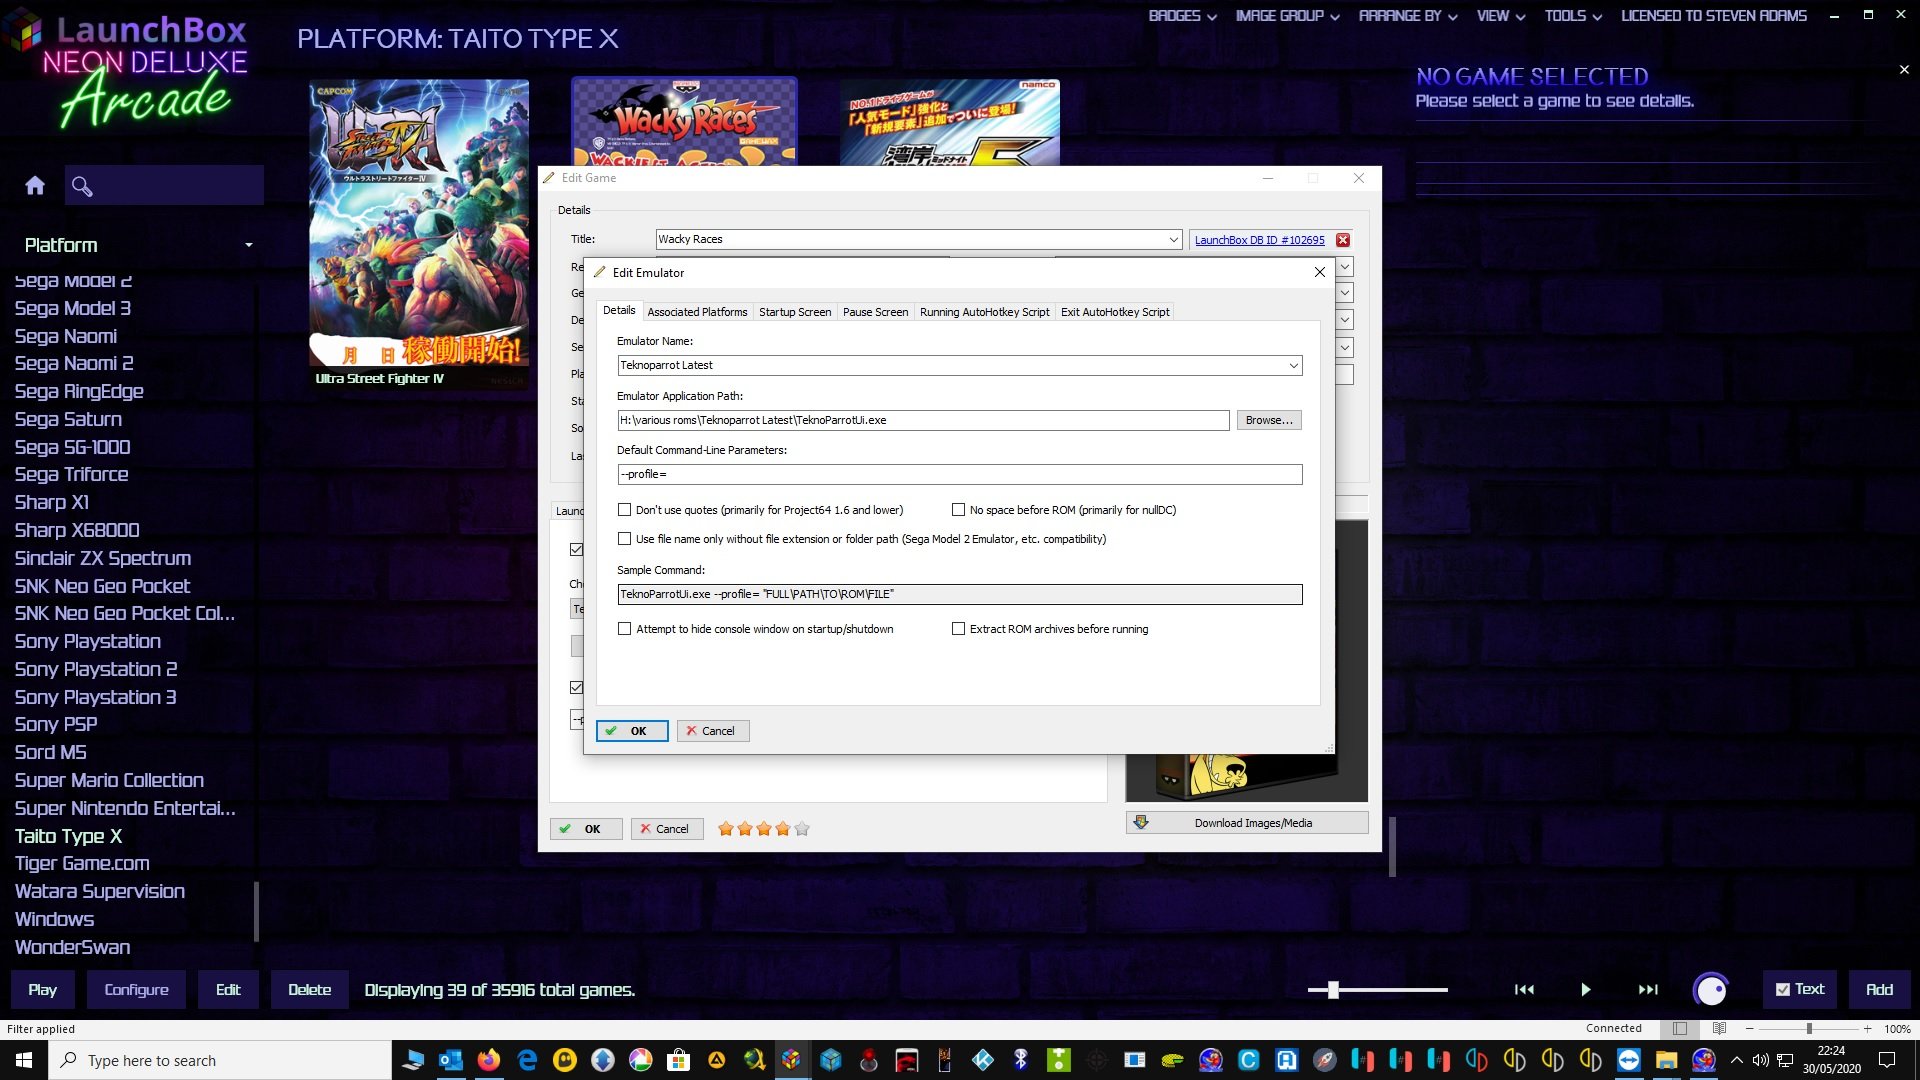Click in Default Command-Line Parameters field
Viewport: 1920px width, 1080px height.
959,474
